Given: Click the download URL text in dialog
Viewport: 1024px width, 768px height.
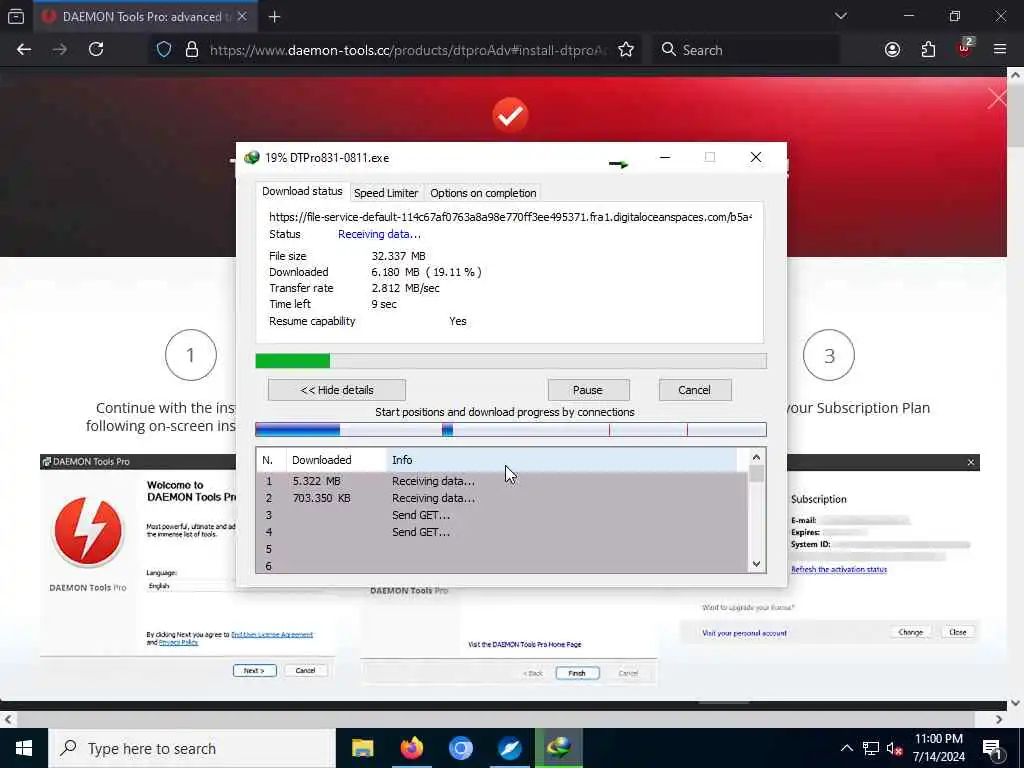Looking at the screenshot, I should click(510, 217).
